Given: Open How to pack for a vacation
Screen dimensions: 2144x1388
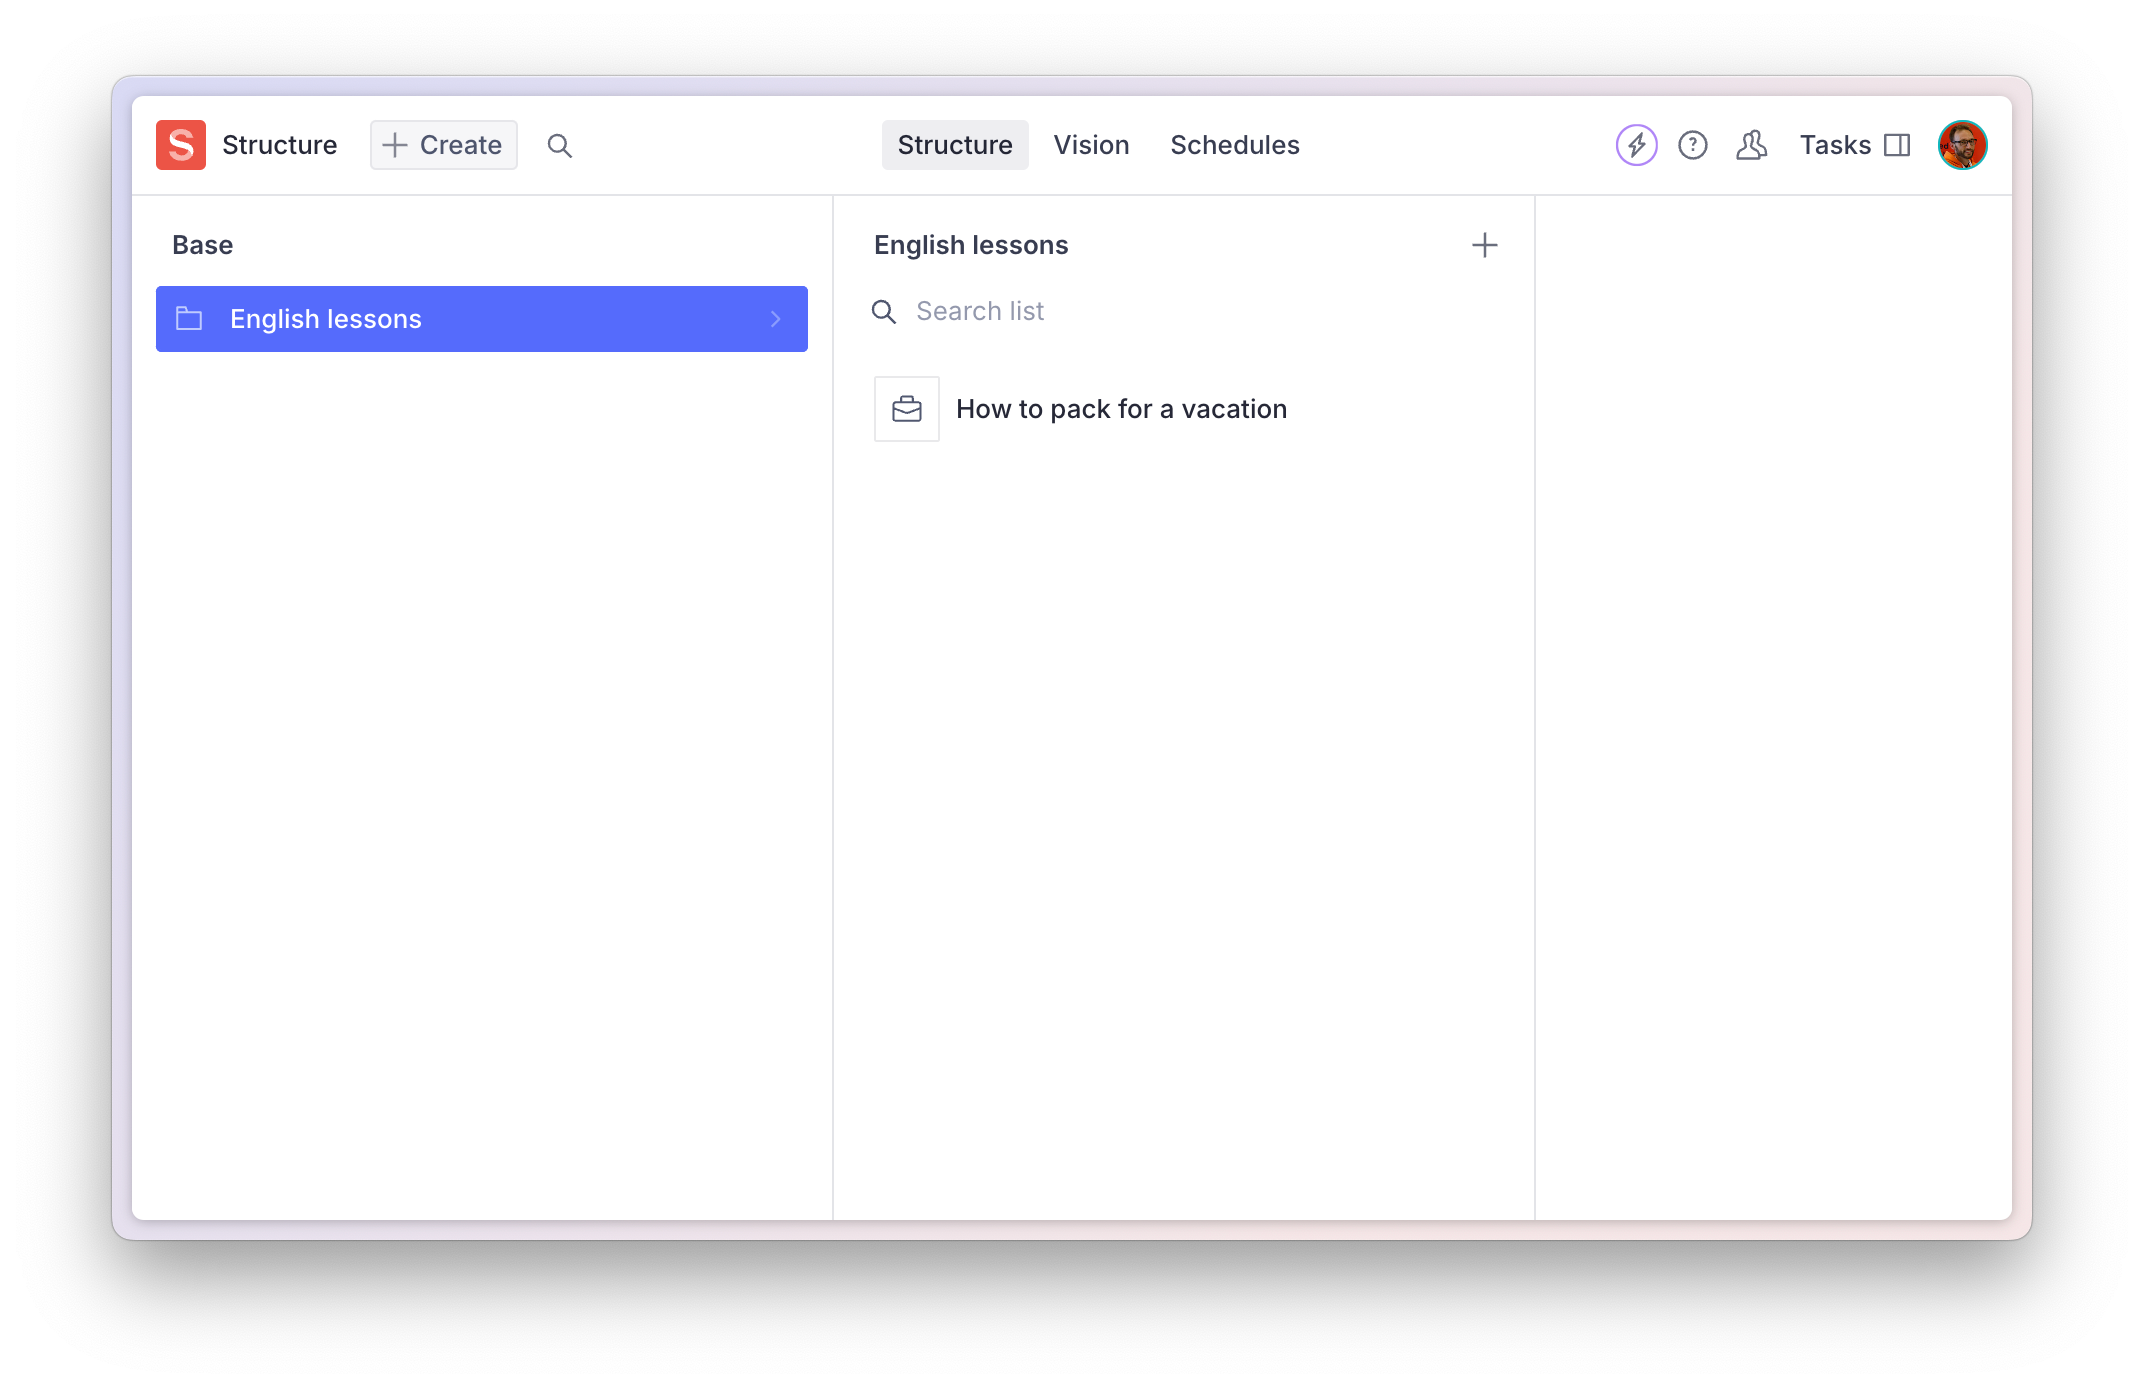Looking at the screenshot, I should (1184, 409).
